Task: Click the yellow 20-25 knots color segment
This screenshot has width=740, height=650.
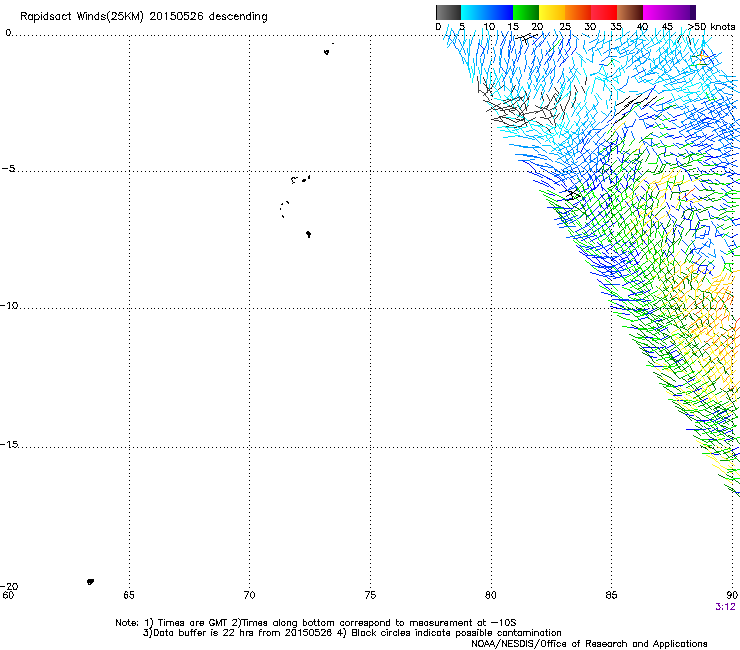Action: point(552,12)
